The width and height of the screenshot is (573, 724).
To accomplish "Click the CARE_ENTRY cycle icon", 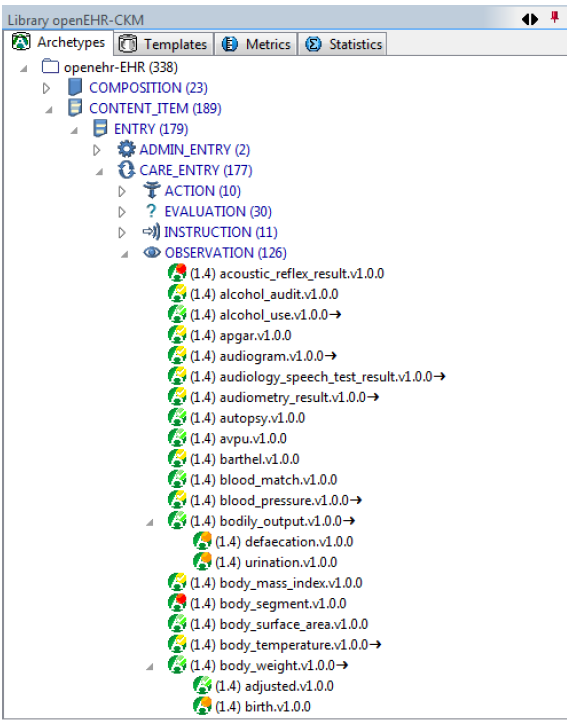I will point(126,170).
